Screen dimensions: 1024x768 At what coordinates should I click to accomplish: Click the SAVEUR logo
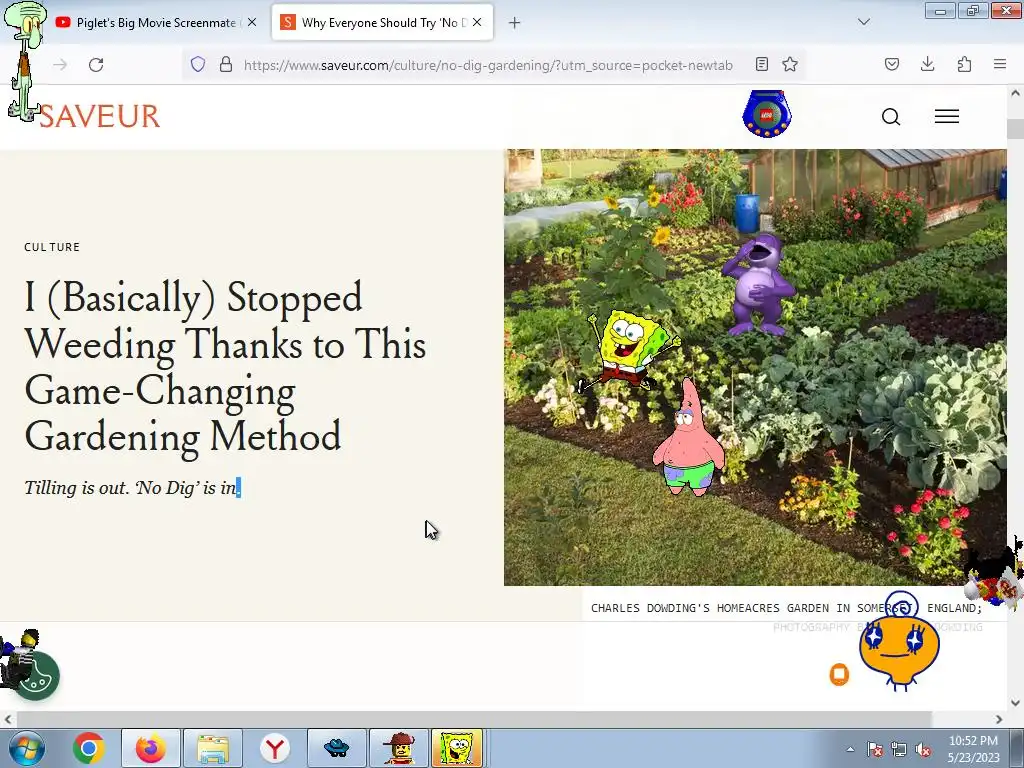99,116
